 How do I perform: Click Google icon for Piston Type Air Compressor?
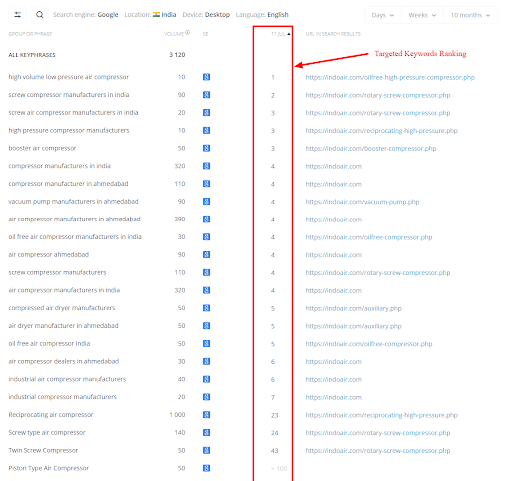tap(206, 468)
